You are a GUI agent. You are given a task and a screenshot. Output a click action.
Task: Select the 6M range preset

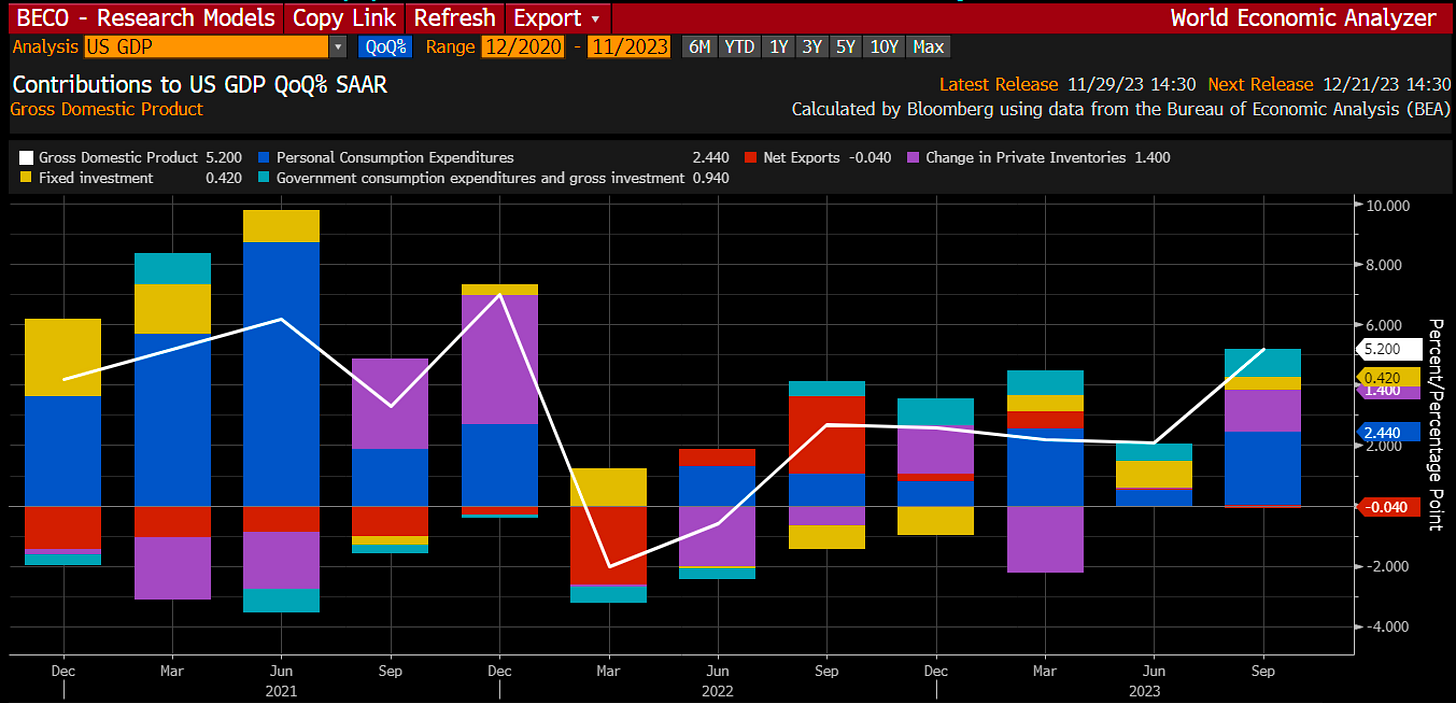pos(698,47)
